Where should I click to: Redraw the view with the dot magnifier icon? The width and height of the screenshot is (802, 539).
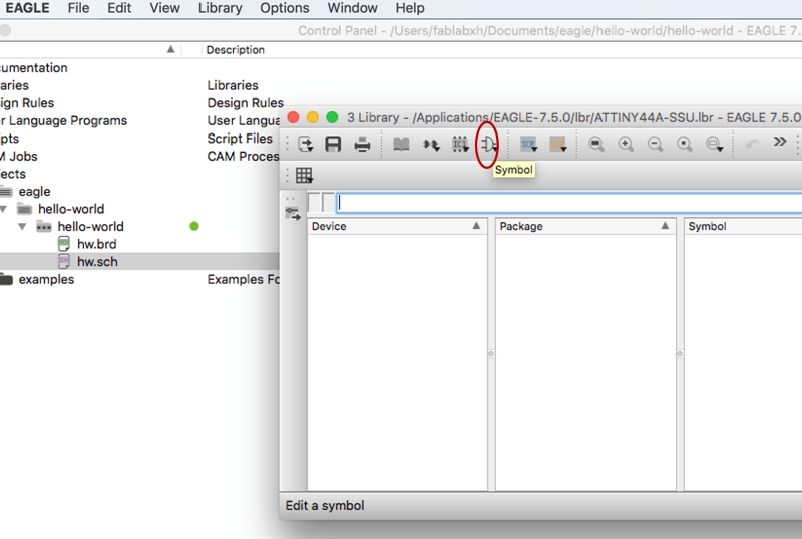[684, 144]
